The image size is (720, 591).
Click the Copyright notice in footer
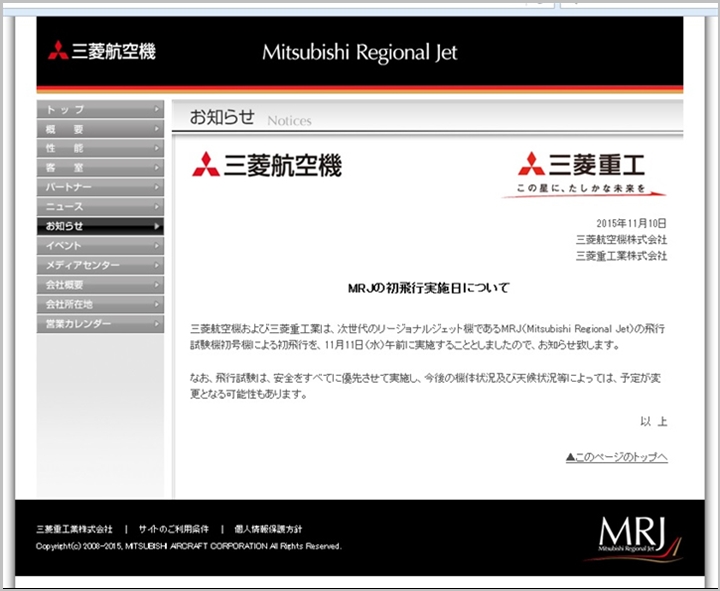click(189, 546)
